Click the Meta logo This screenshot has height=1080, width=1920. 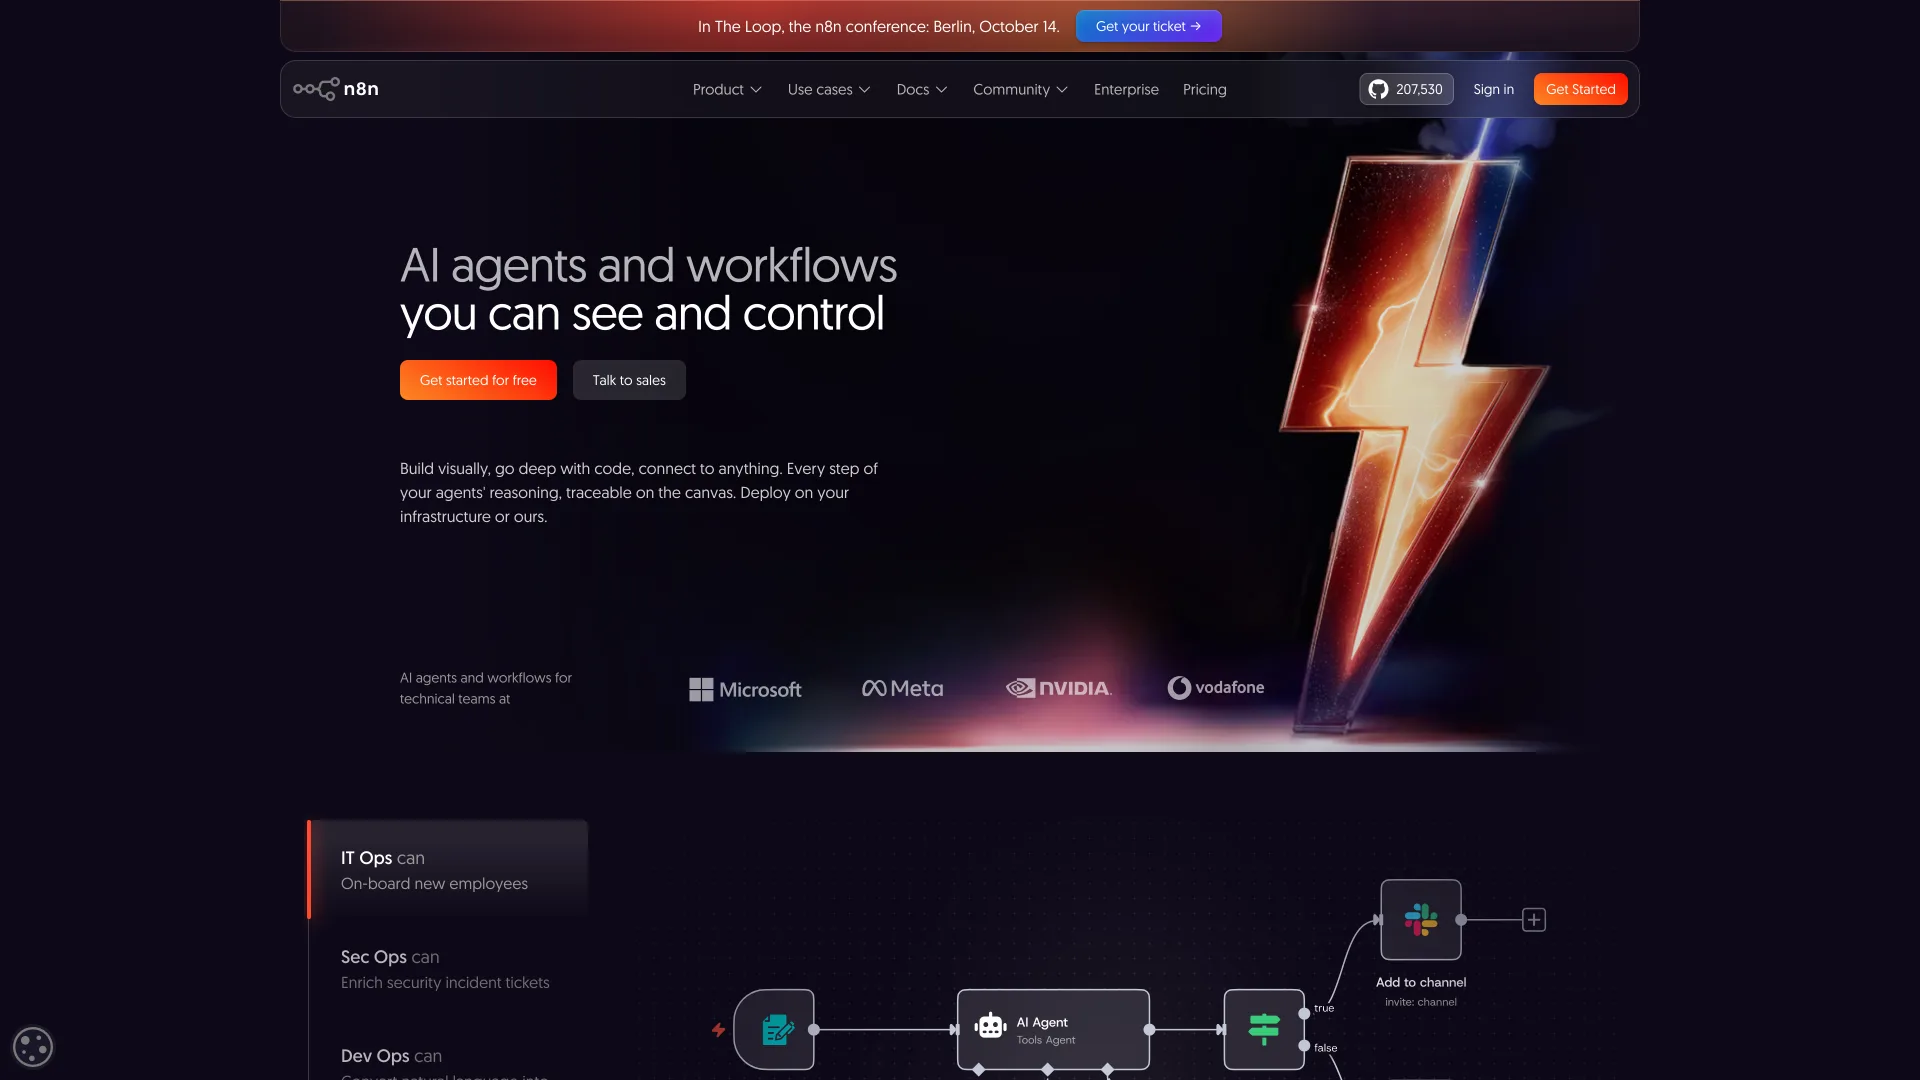click(x=902, y=688)
